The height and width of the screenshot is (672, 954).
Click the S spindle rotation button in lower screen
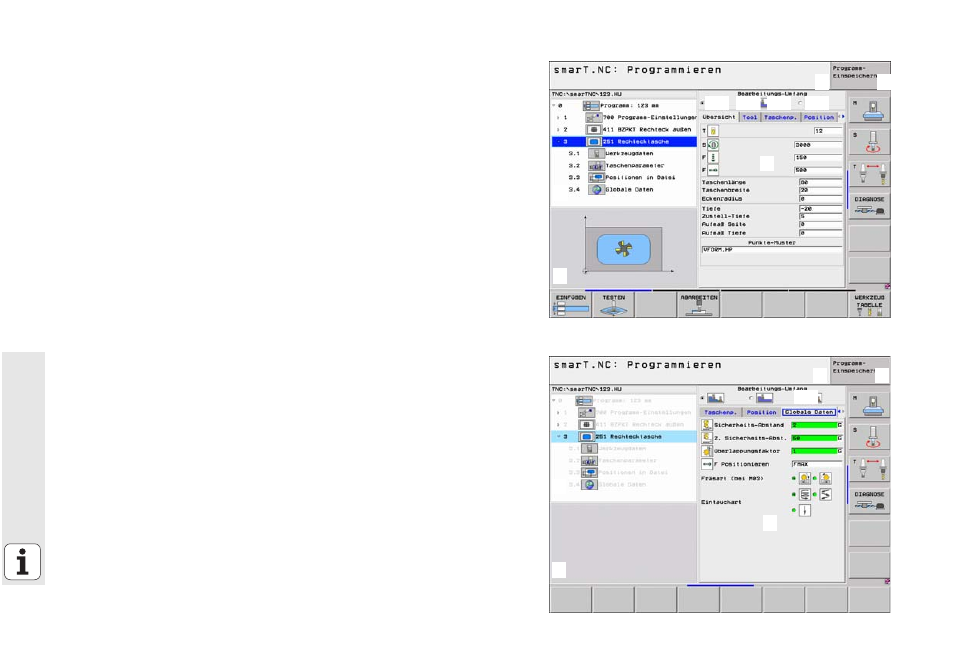tap(869, 437)
